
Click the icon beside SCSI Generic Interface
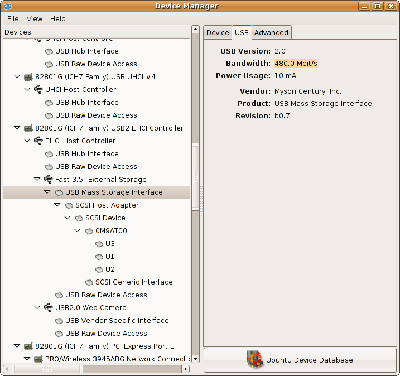[x=89, y=282]
